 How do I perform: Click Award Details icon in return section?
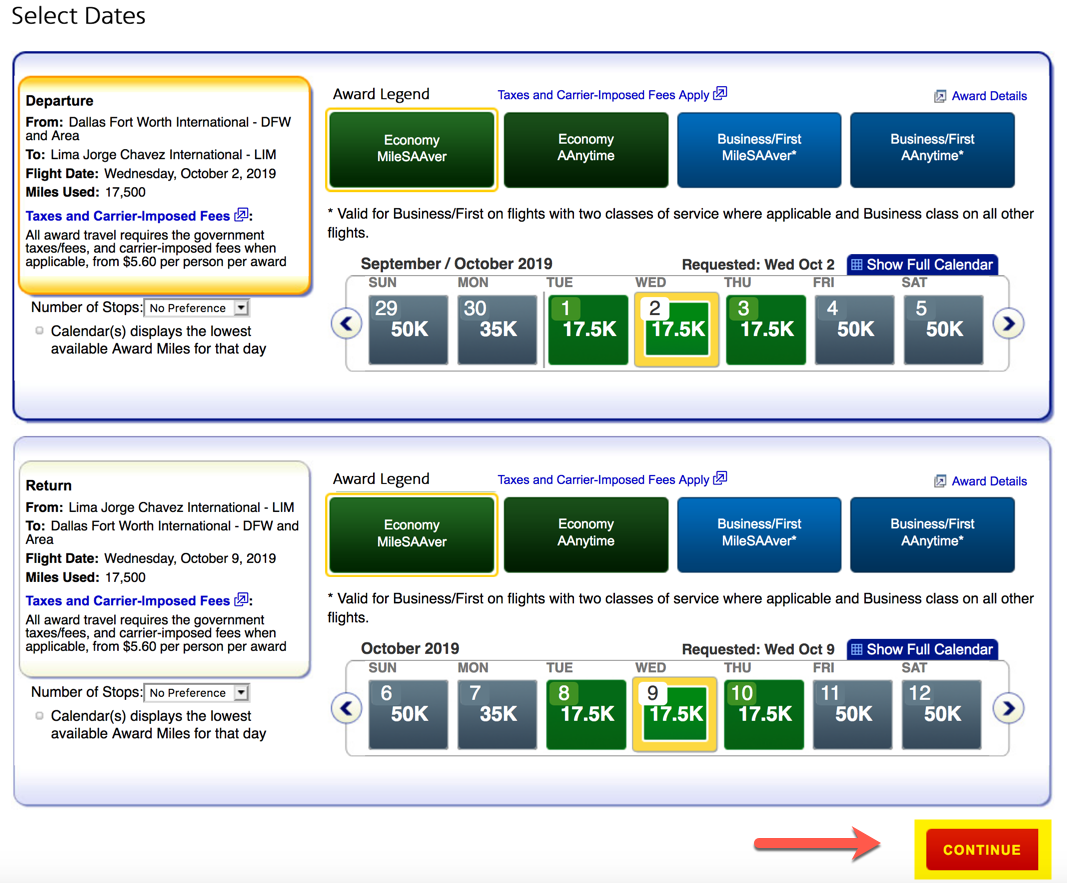940,481
